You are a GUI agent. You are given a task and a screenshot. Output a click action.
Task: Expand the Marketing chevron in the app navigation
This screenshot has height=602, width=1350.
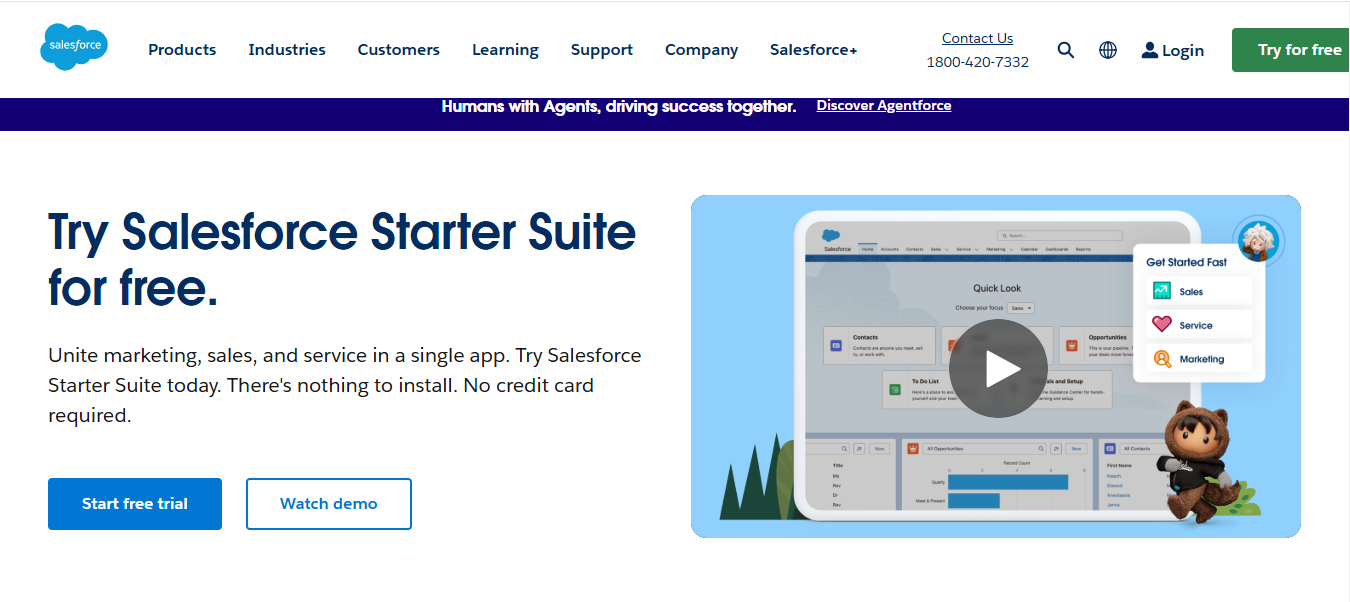coord(1011,247)
